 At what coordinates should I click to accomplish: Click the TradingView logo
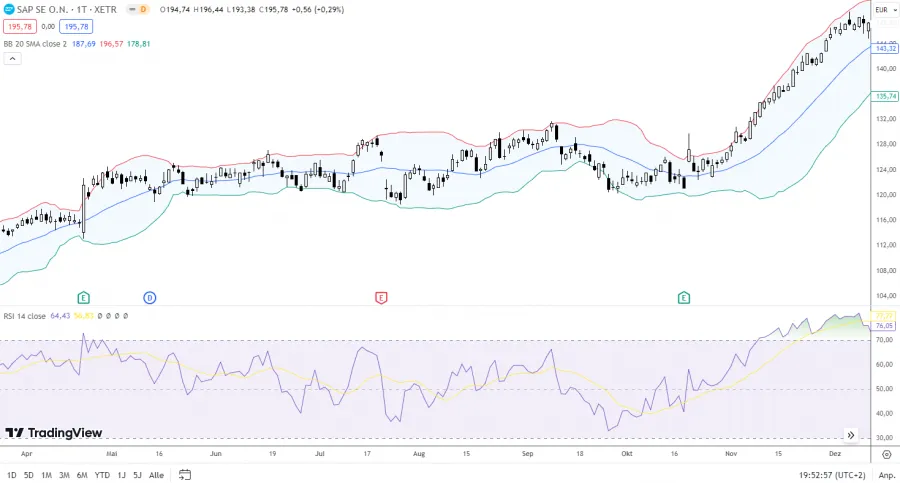click(x=54, y=433)
